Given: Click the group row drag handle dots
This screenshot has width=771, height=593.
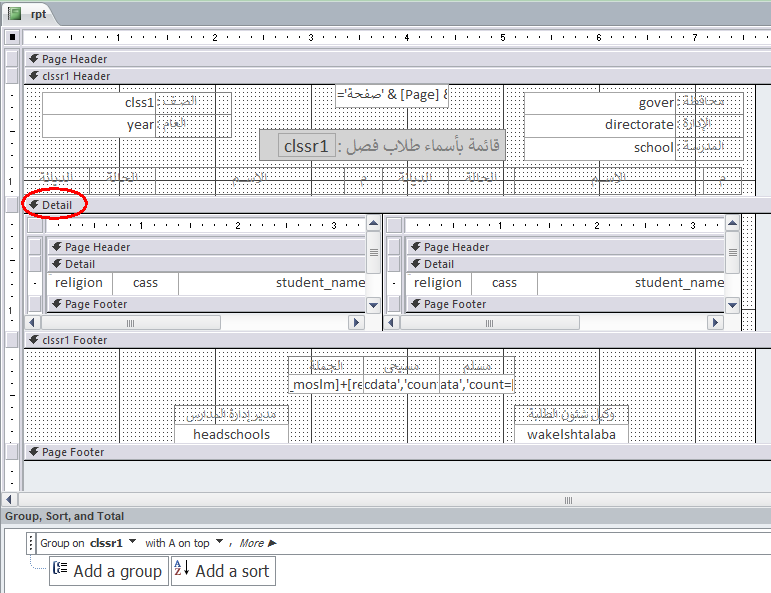Looking at the screenshot, I should [30, 543].
